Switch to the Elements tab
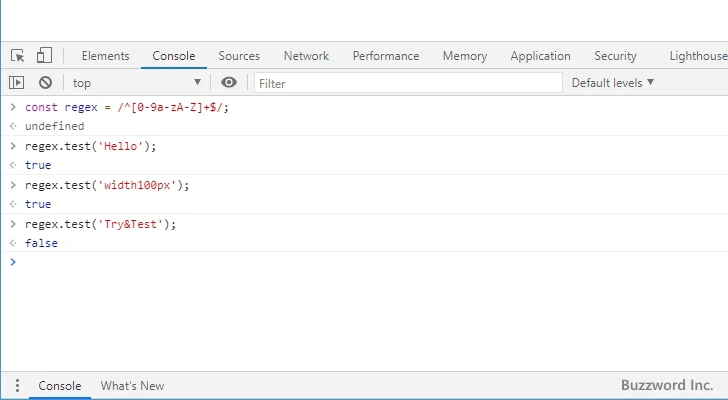The image size is (728, 400). 105,56
